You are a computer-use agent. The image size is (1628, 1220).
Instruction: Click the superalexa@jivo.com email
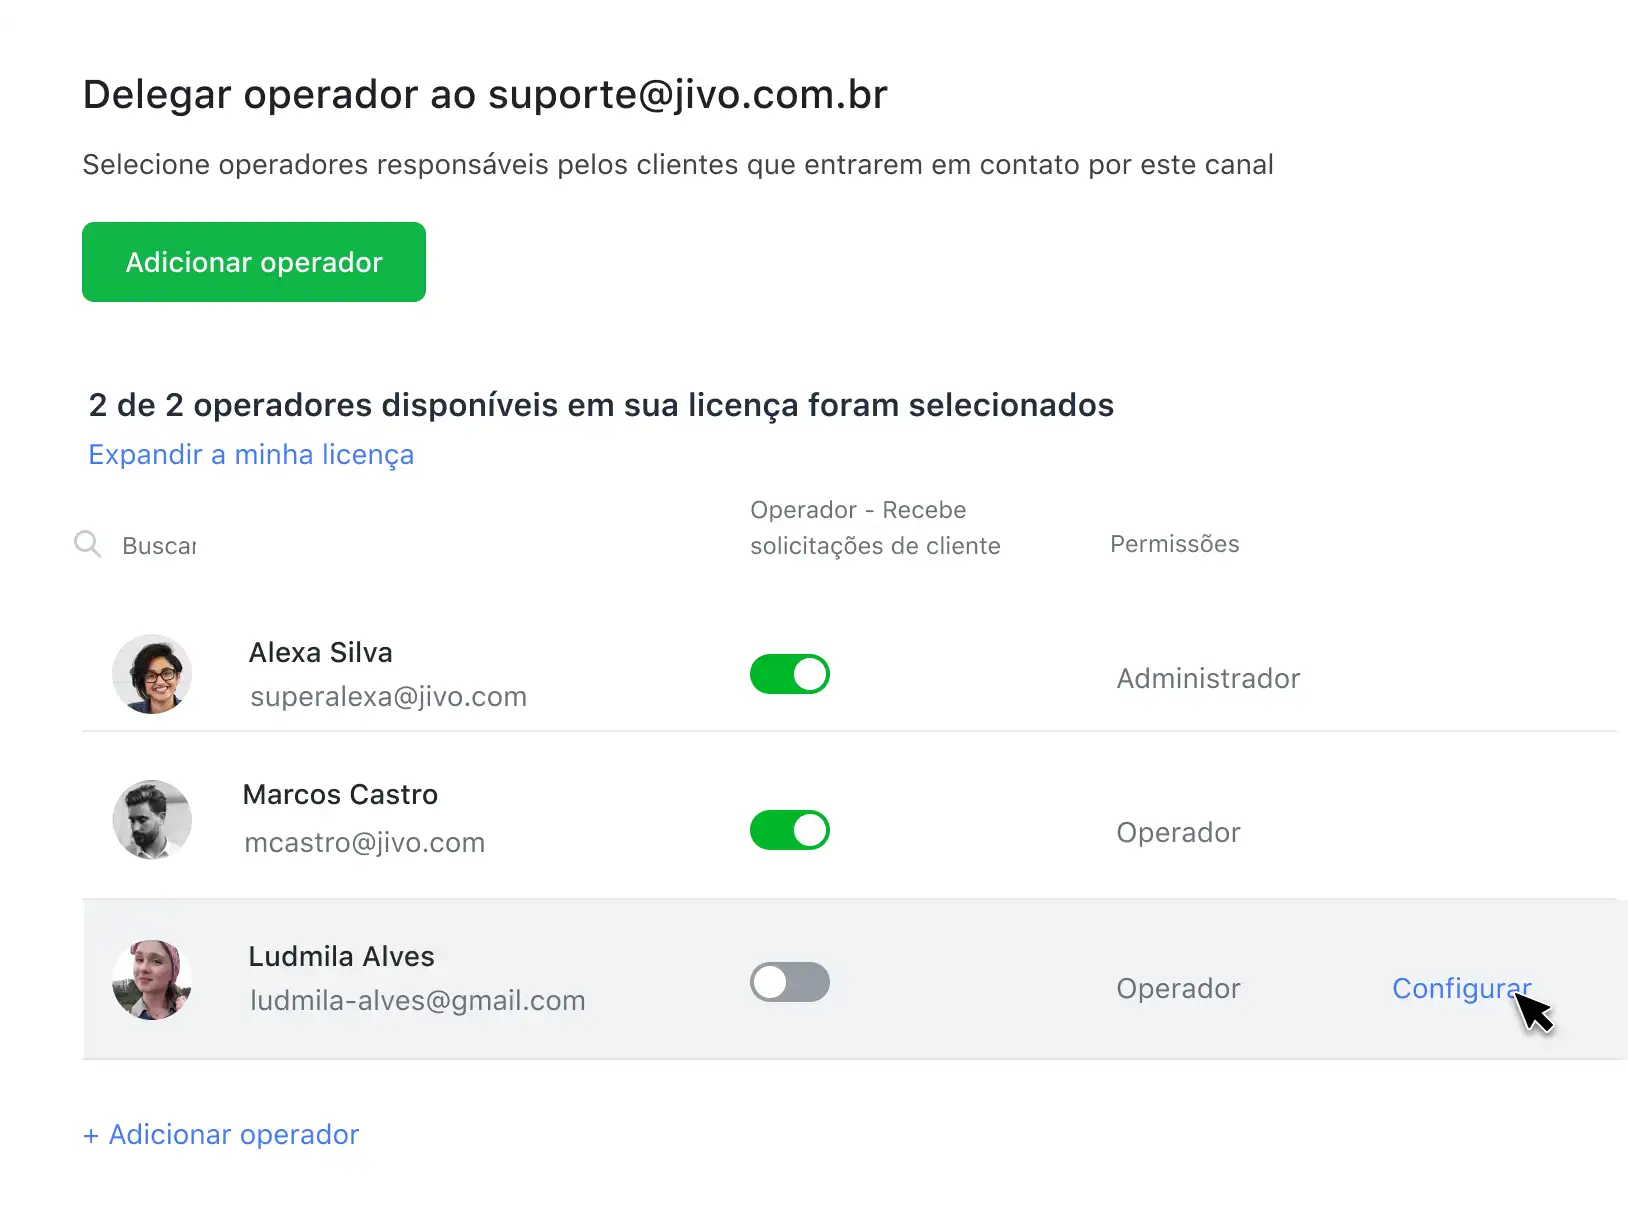388,697
